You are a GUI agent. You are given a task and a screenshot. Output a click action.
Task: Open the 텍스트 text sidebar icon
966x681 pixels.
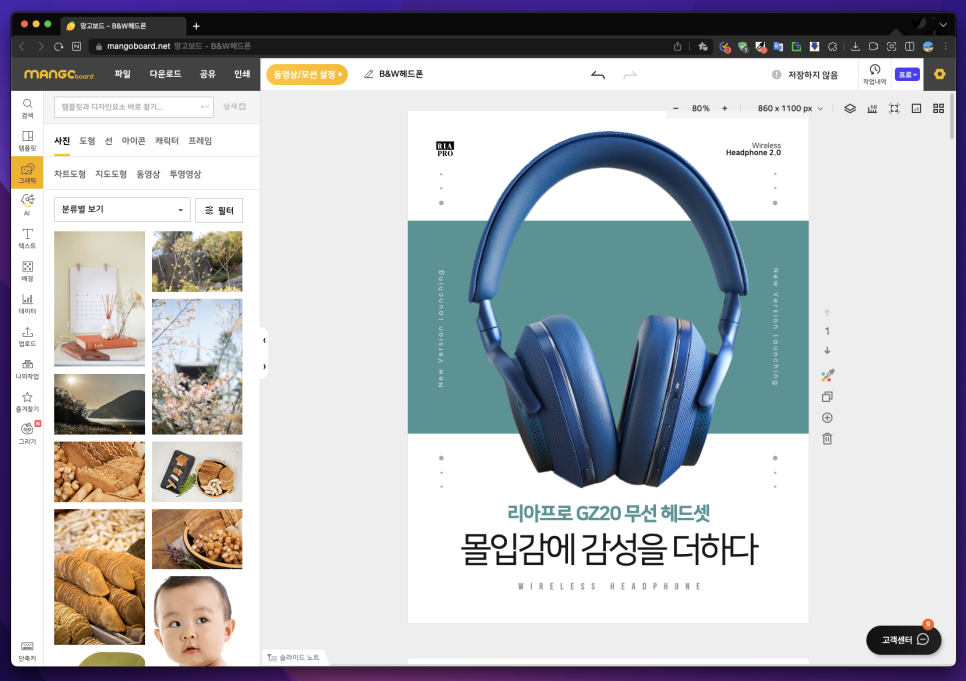tap(27, 238)
